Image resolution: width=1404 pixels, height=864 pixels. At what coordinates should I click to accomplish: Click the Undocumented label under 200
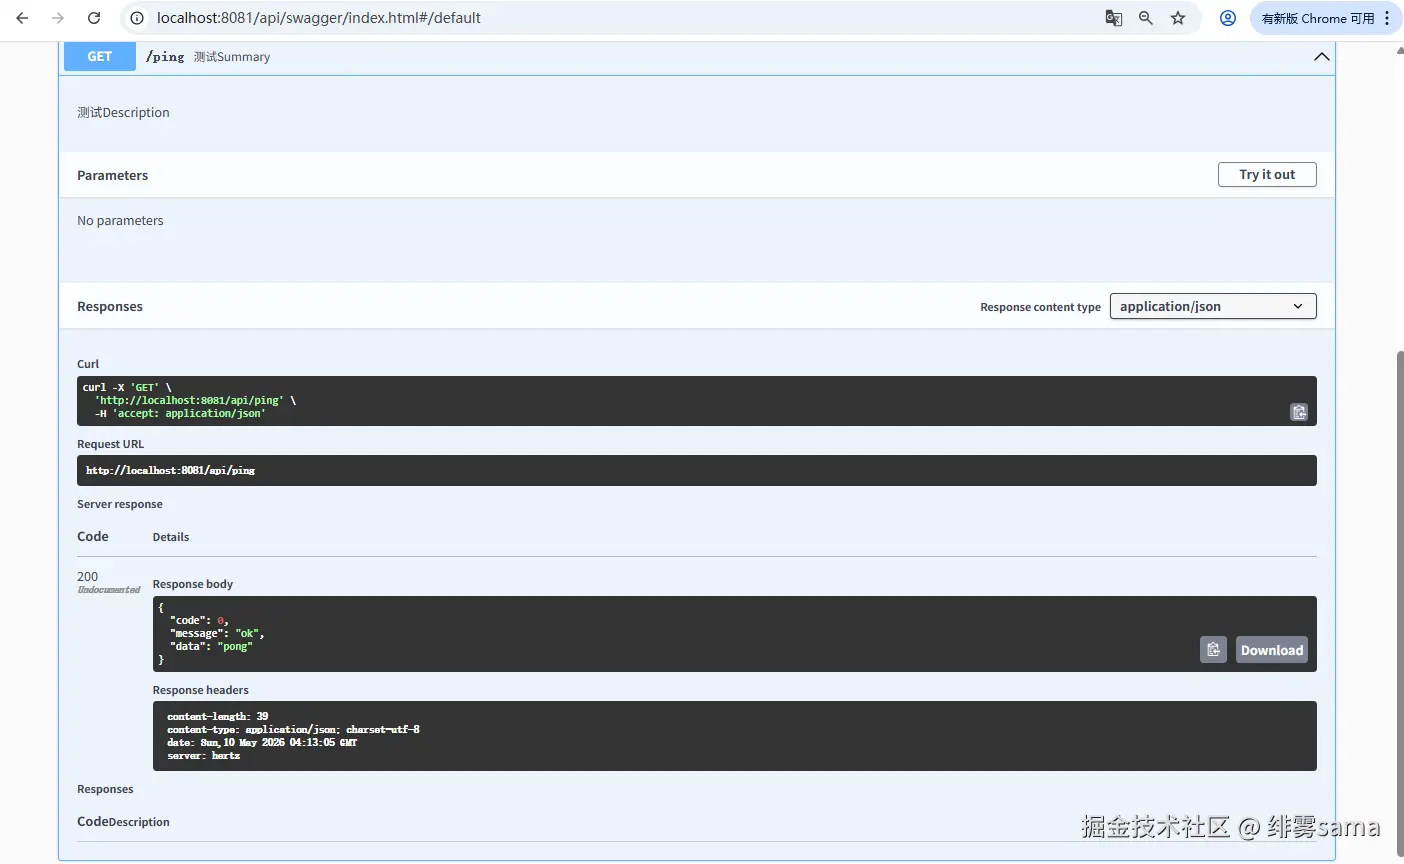109,590
